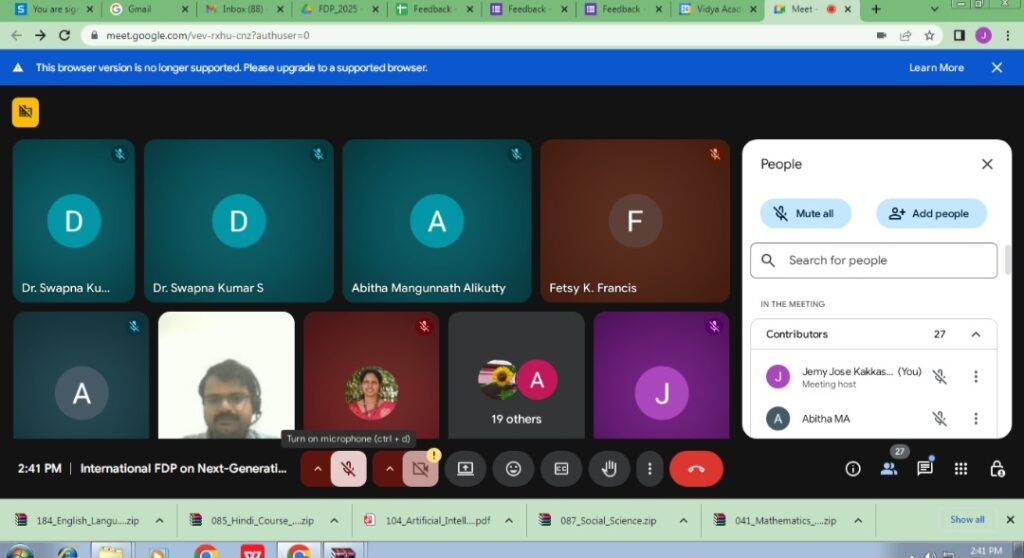Click the Add people button

tap(931, 213)
